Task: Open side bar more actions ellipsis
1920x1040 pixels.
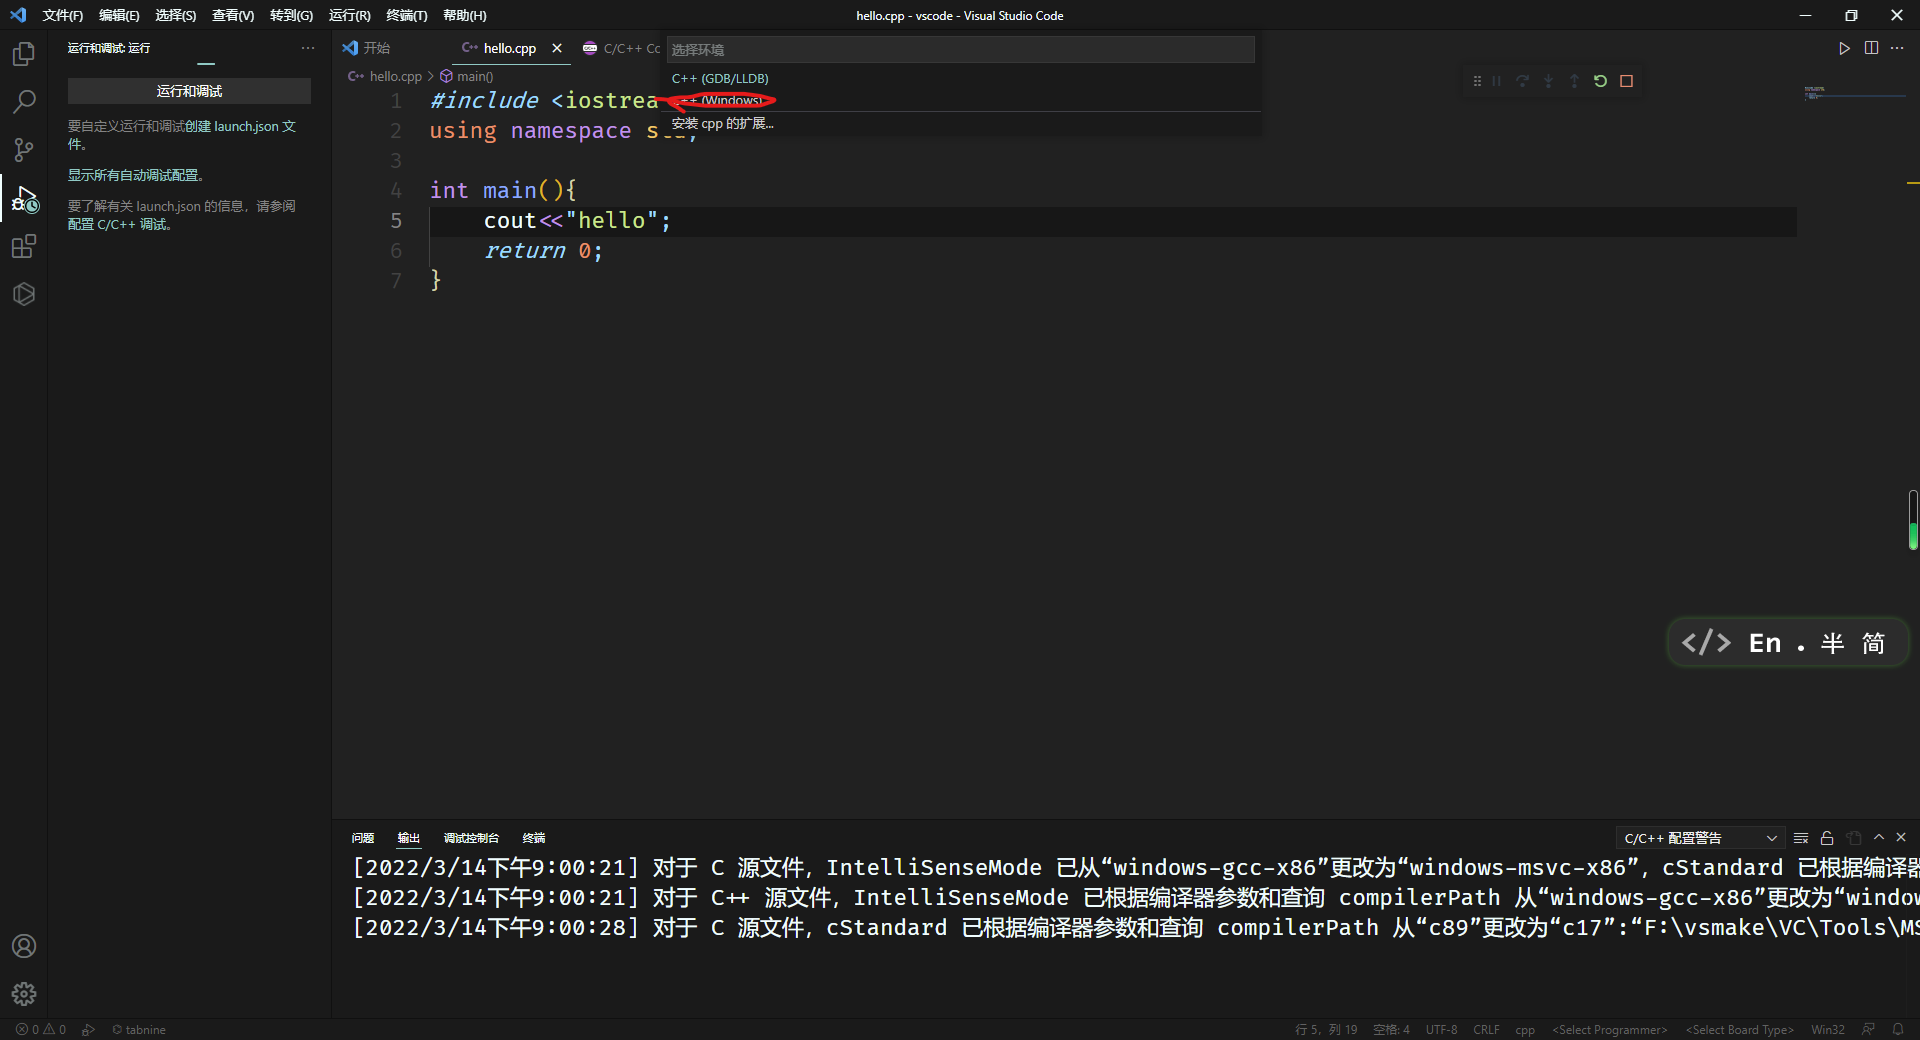Action: [308, 48]
